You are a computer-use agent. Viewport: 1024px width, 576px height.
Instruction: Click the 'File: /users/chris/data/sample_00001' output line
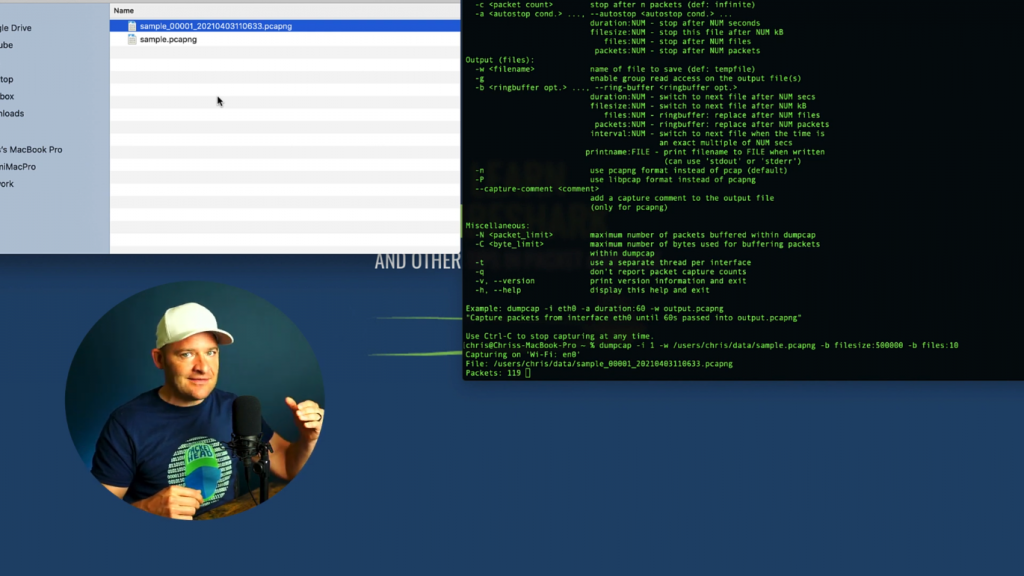[599, 364]
